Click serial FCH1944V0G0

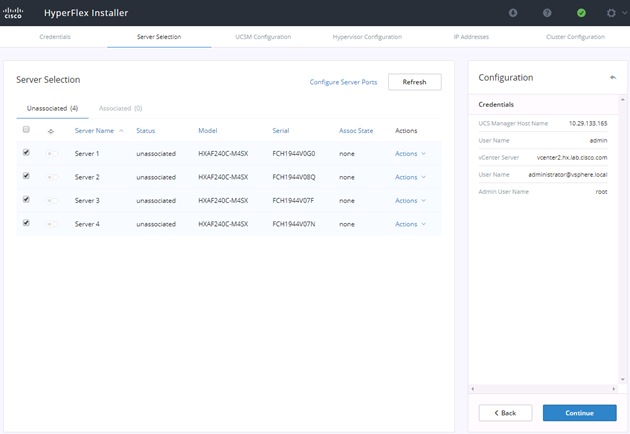(294, 154)
